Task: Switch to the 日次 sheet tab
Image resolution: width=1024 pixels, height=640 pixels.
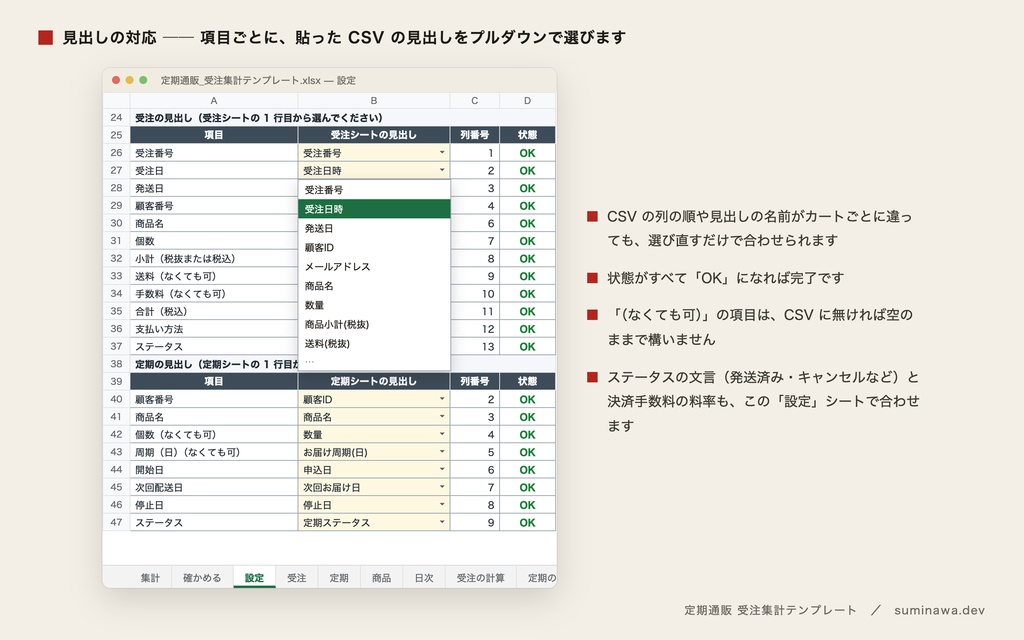Action: click(x=424, y=578)
